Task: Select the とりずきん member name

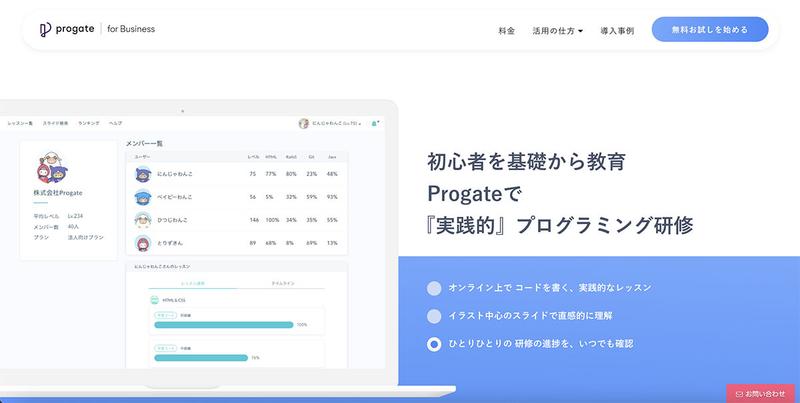Action: tap(170, 243)
